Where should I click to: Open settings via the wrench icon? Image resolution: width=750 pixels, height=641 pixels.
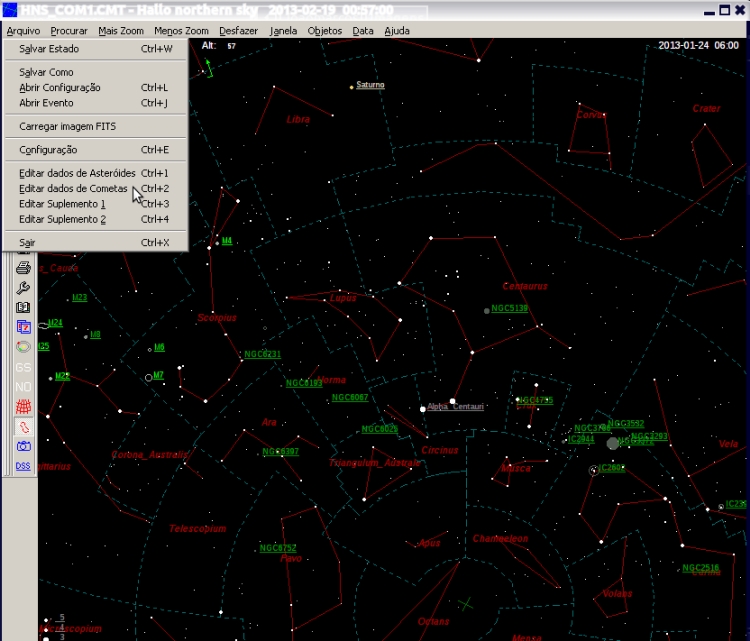(x=23, y=287)
